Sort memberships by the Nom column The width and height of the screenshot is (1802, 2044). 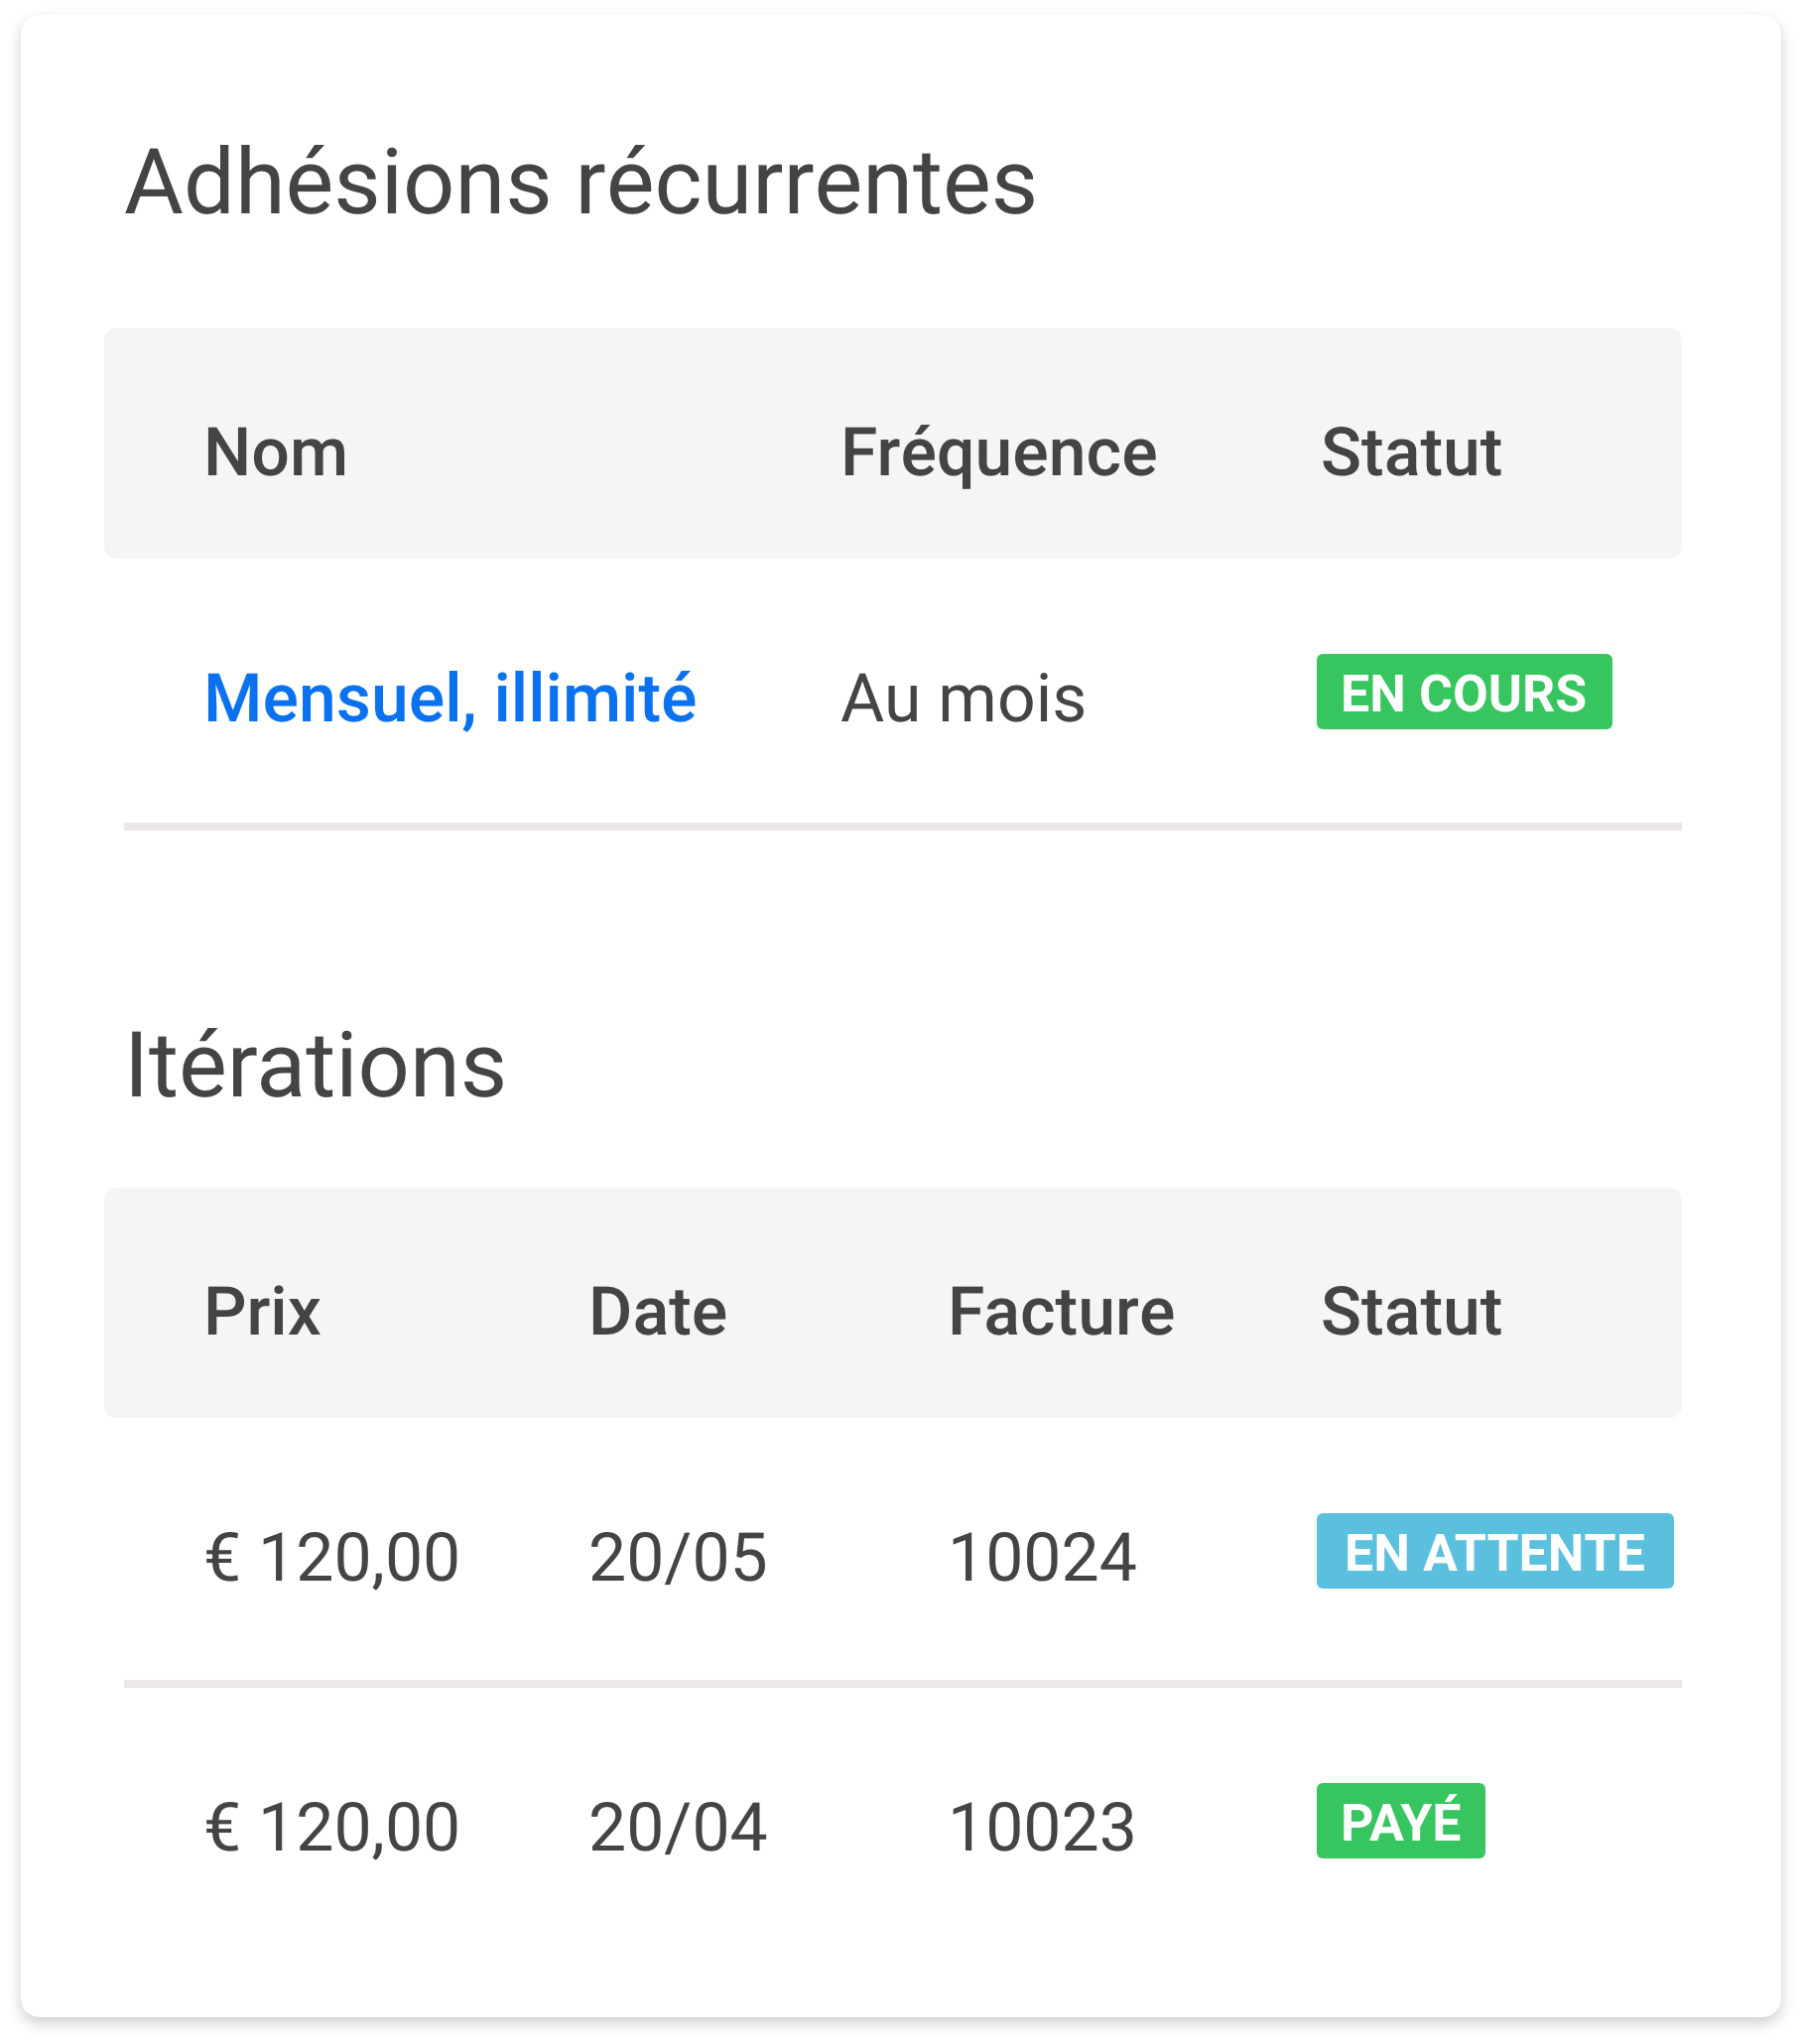click(x=276, y=452)
